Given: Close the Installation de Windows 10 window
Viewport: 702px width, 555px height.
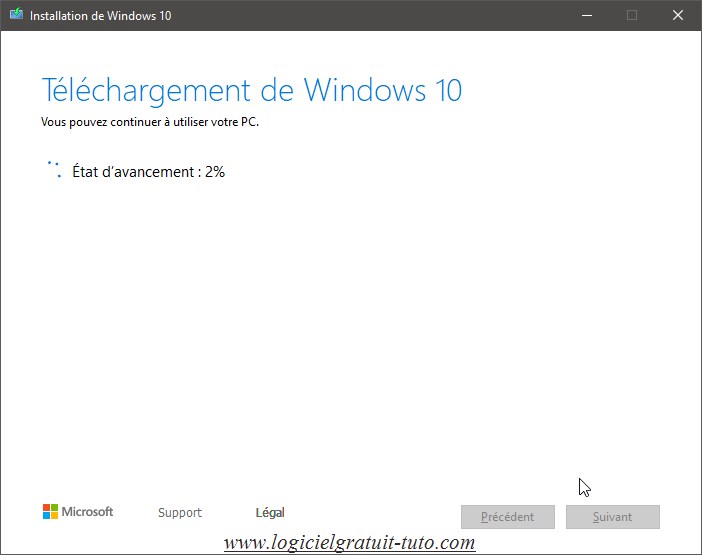Looking at the screenshot, I should click(x=678, y=15).
